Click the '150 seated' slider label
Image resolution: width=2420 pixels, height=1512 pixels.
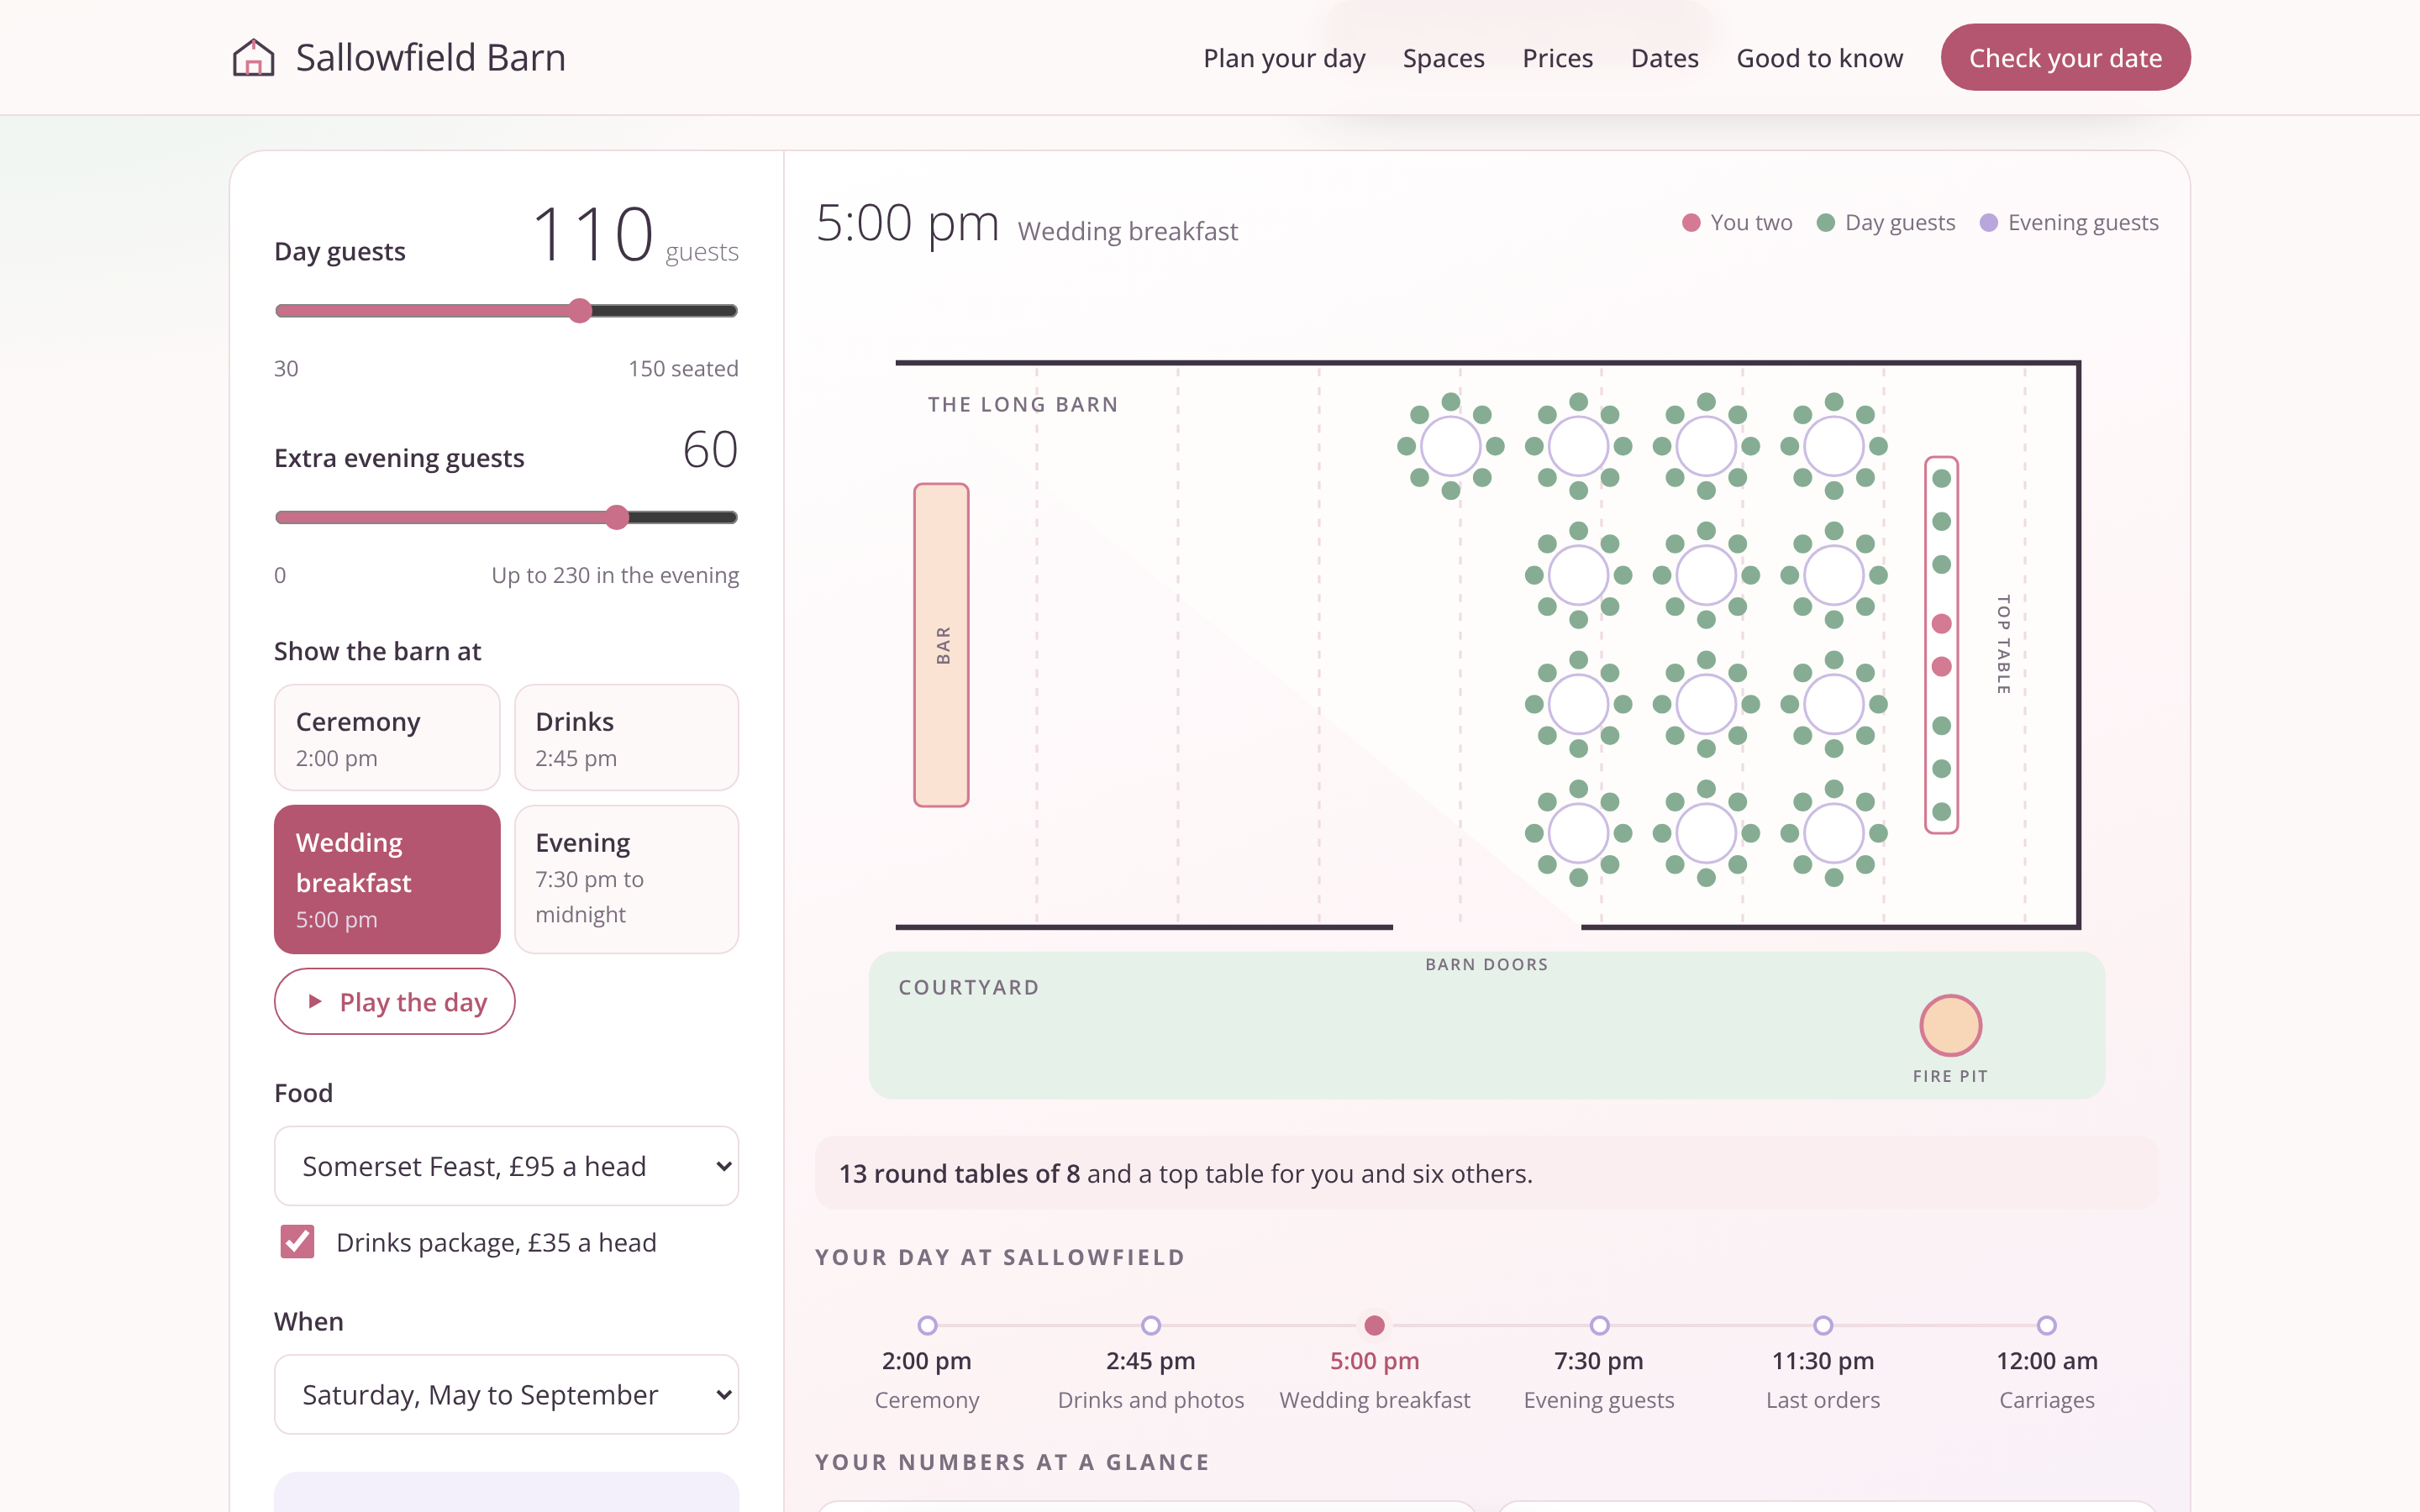coord(683,368)
